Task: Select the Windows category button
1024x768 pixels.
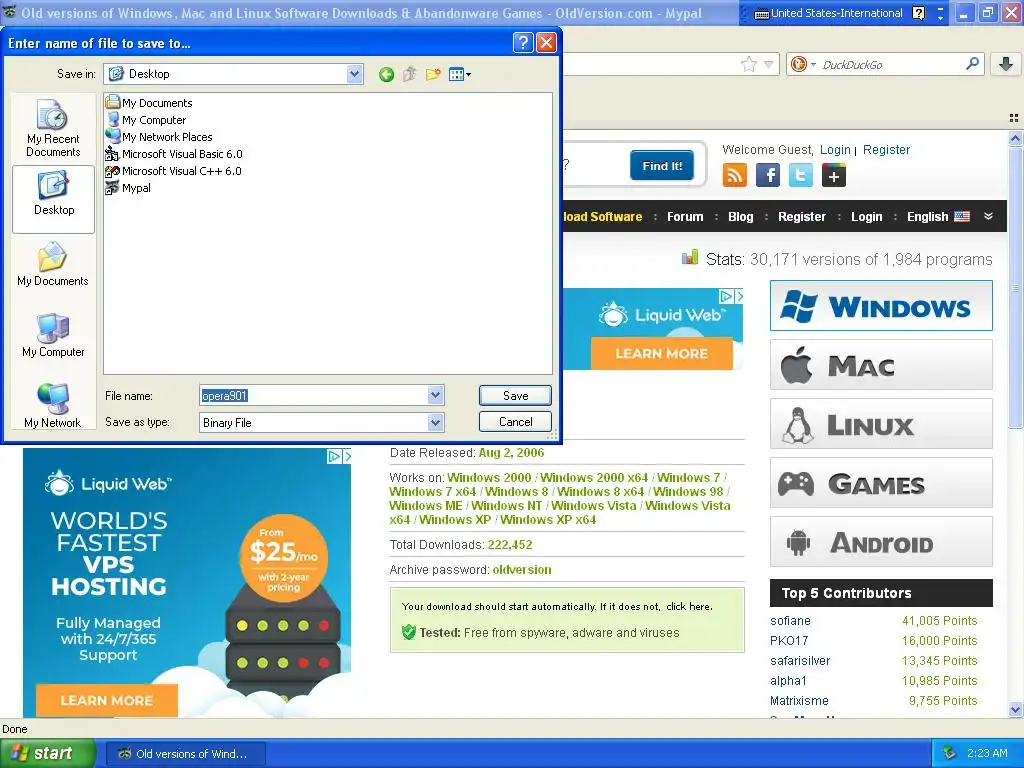Action: [x=881, y=306]
